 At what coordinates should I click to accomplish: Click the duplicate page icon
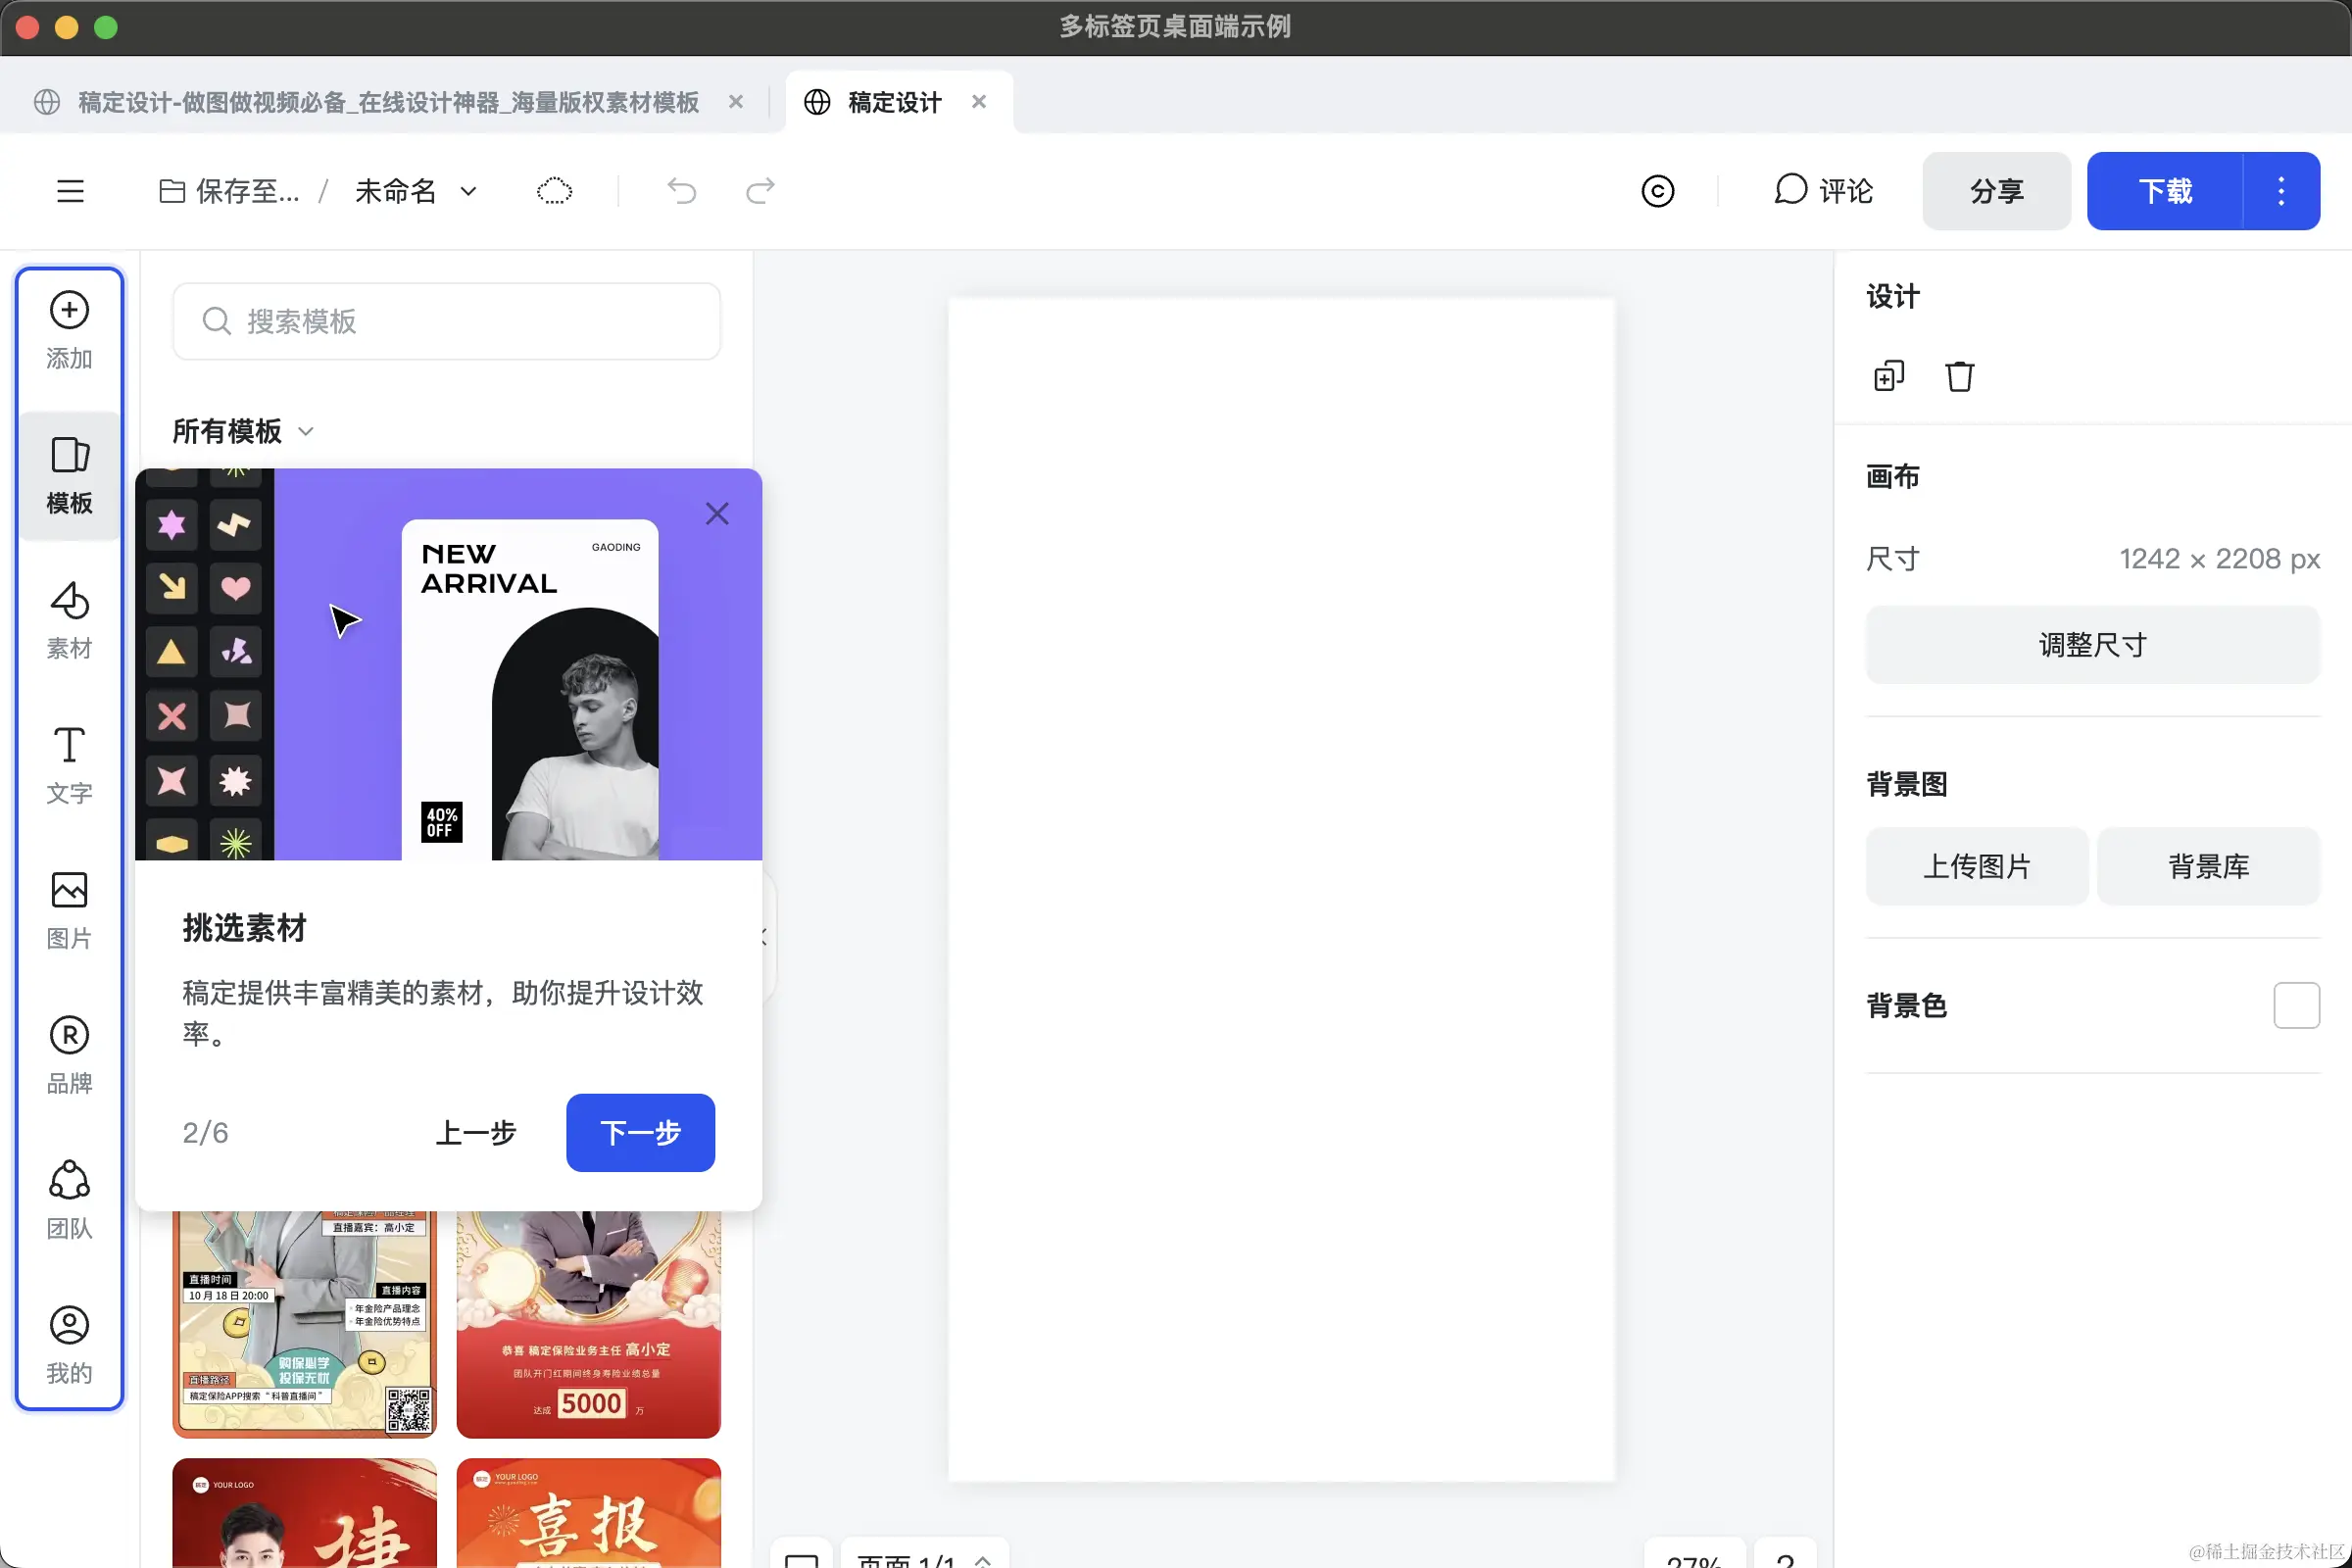[1888, 377]
